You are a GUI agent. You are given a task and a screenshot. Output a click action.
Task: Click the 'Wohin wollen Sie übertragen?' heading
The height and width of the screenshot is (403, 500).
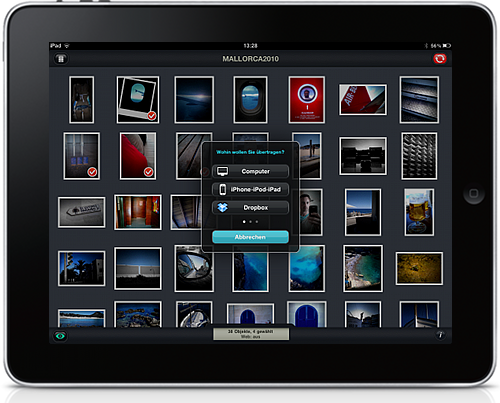pos(250,152)
